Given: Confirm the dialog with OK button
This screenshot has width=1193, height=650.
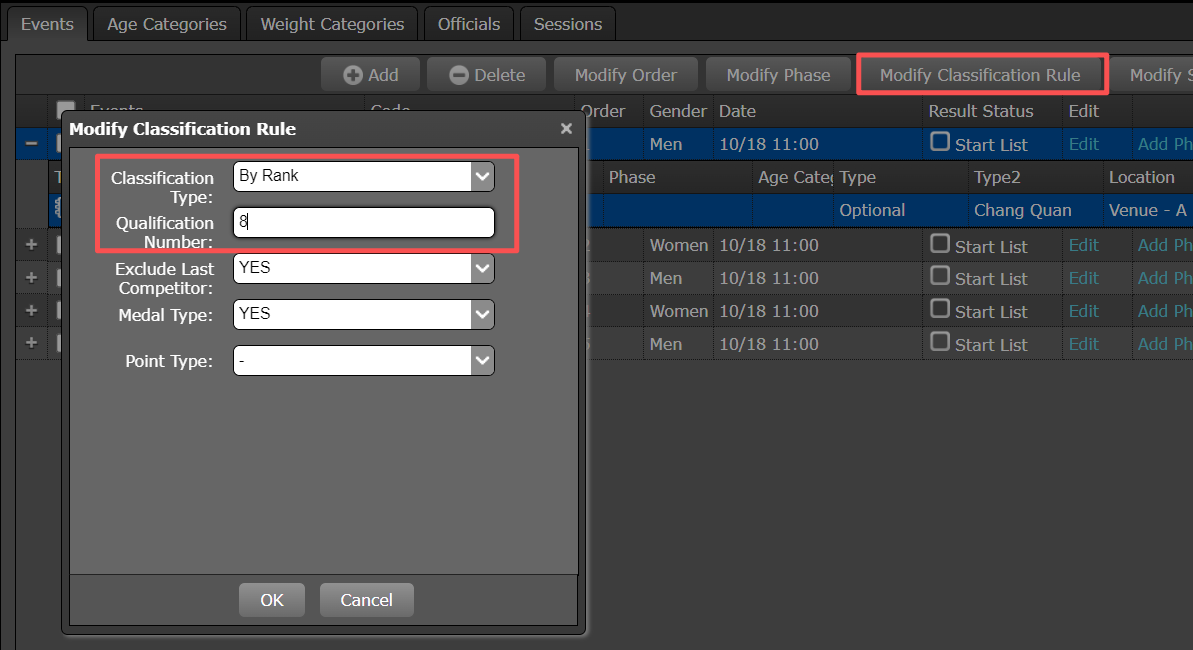Looking at the screenshot, I should tap(272, 600).
